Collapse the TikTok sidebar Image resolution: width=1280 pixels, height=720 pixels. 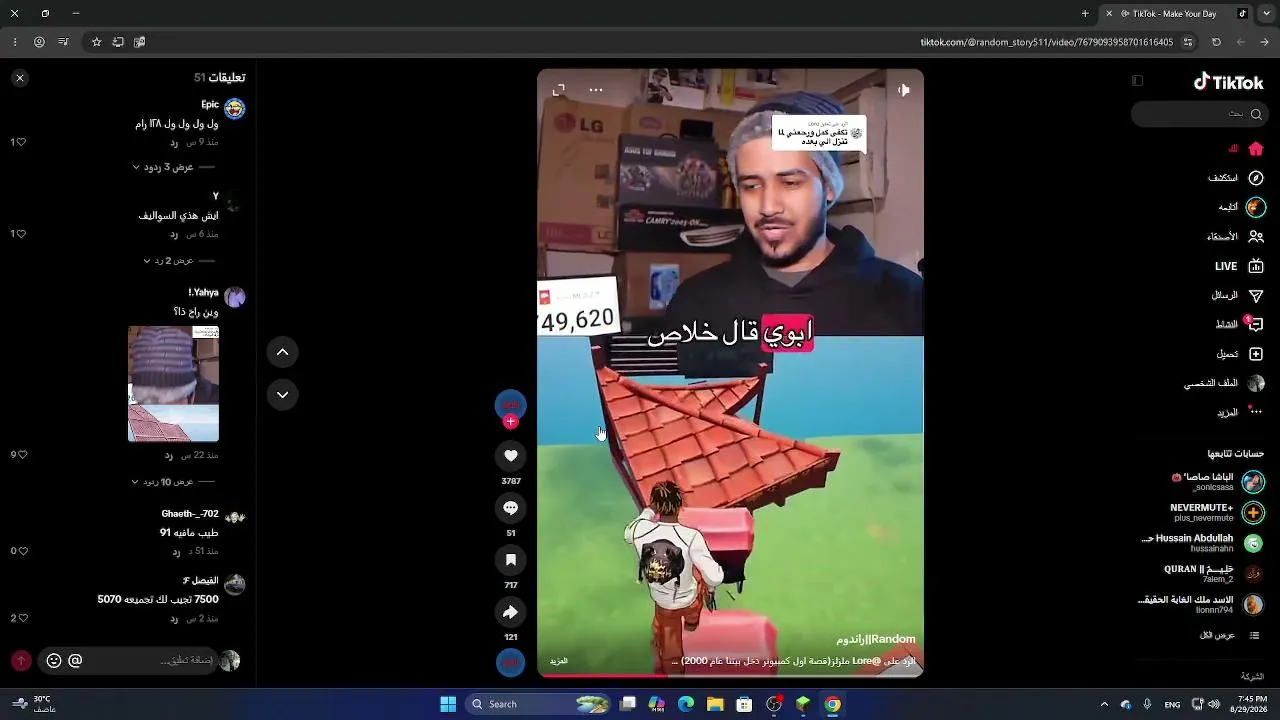pyautogui.click(x=1137, y=81)
